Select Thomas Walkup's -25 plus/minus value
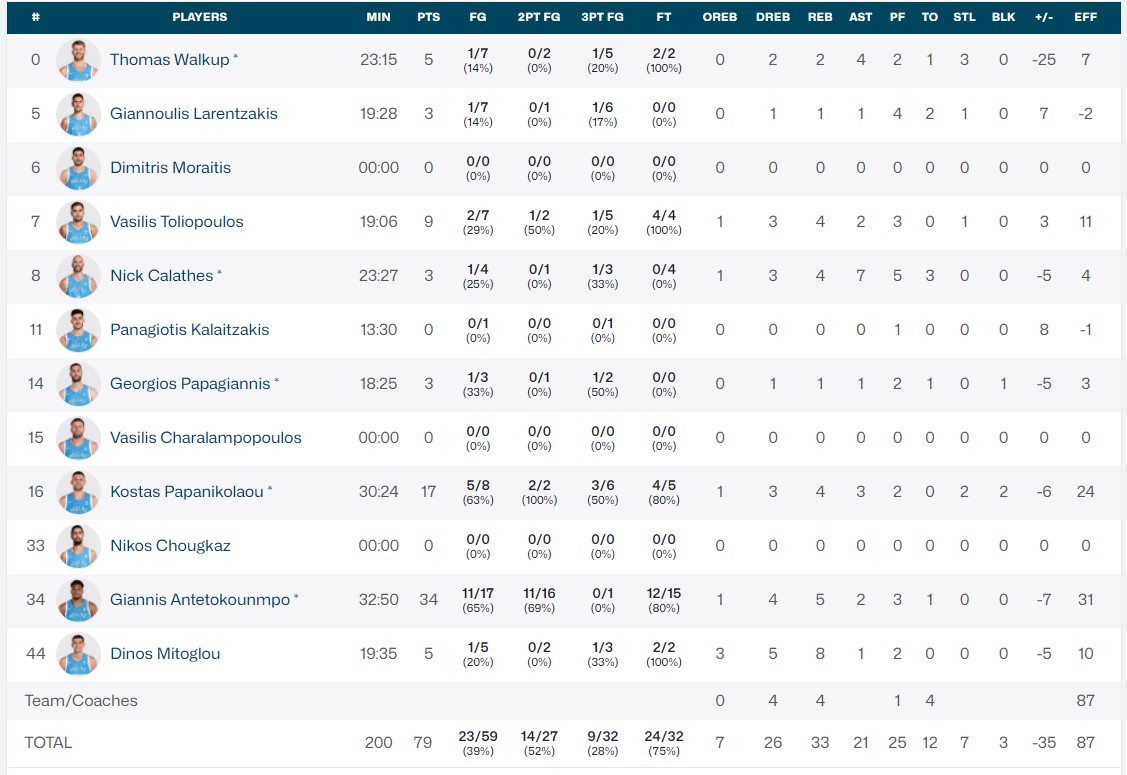The height and width of the screenshot is (775, 1127). click(x=1044, y=60)
